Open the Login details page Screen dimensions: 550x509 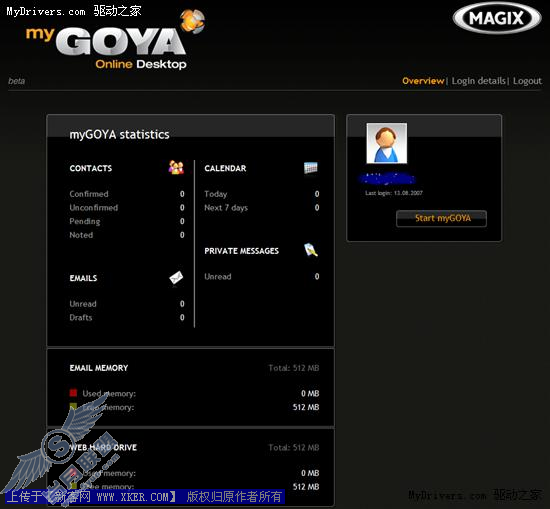coord(478,81)
